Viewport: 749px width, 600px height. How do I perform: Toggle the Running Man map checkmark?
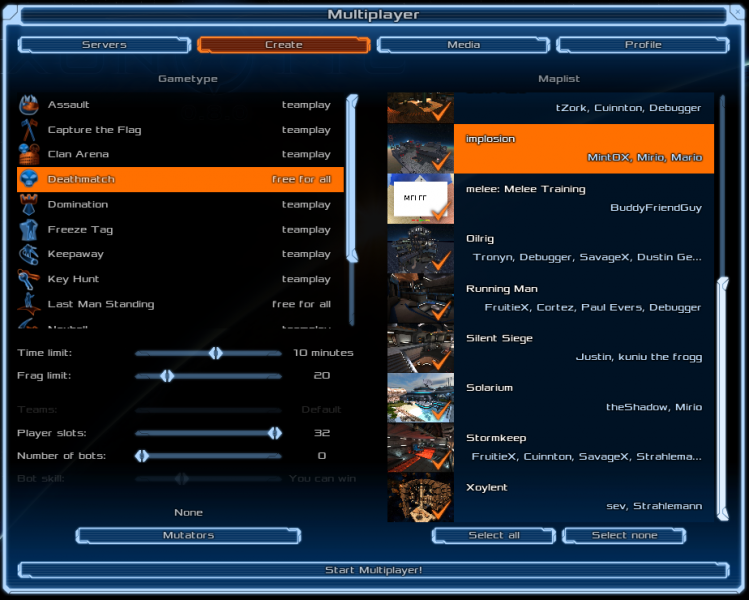coord(442,311)
